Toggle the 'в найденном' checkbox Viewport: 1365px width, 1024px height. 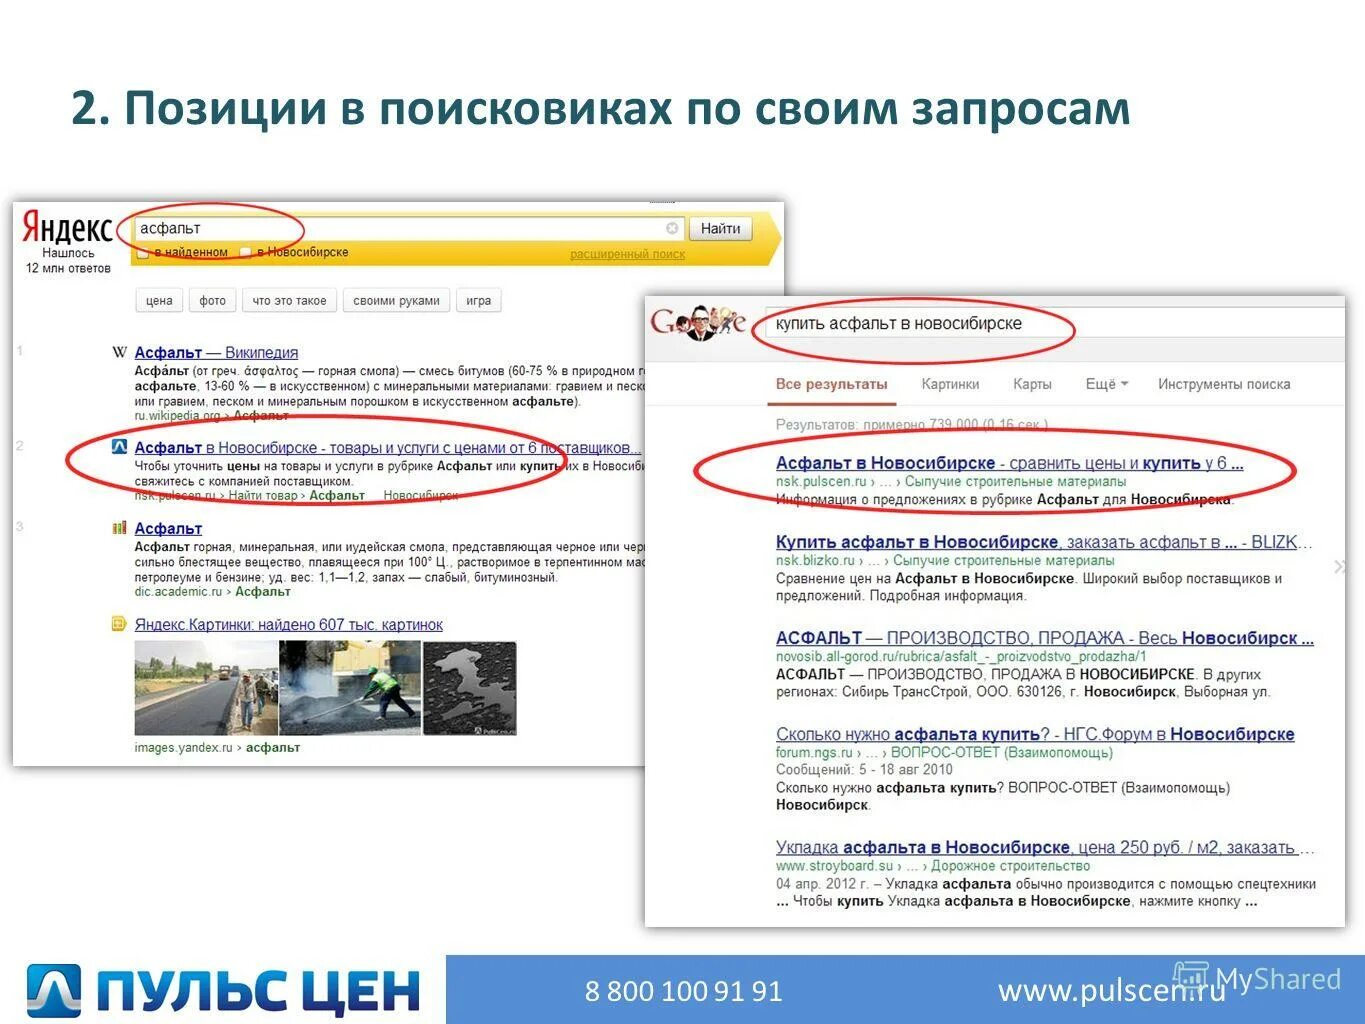tap(142, 252)
